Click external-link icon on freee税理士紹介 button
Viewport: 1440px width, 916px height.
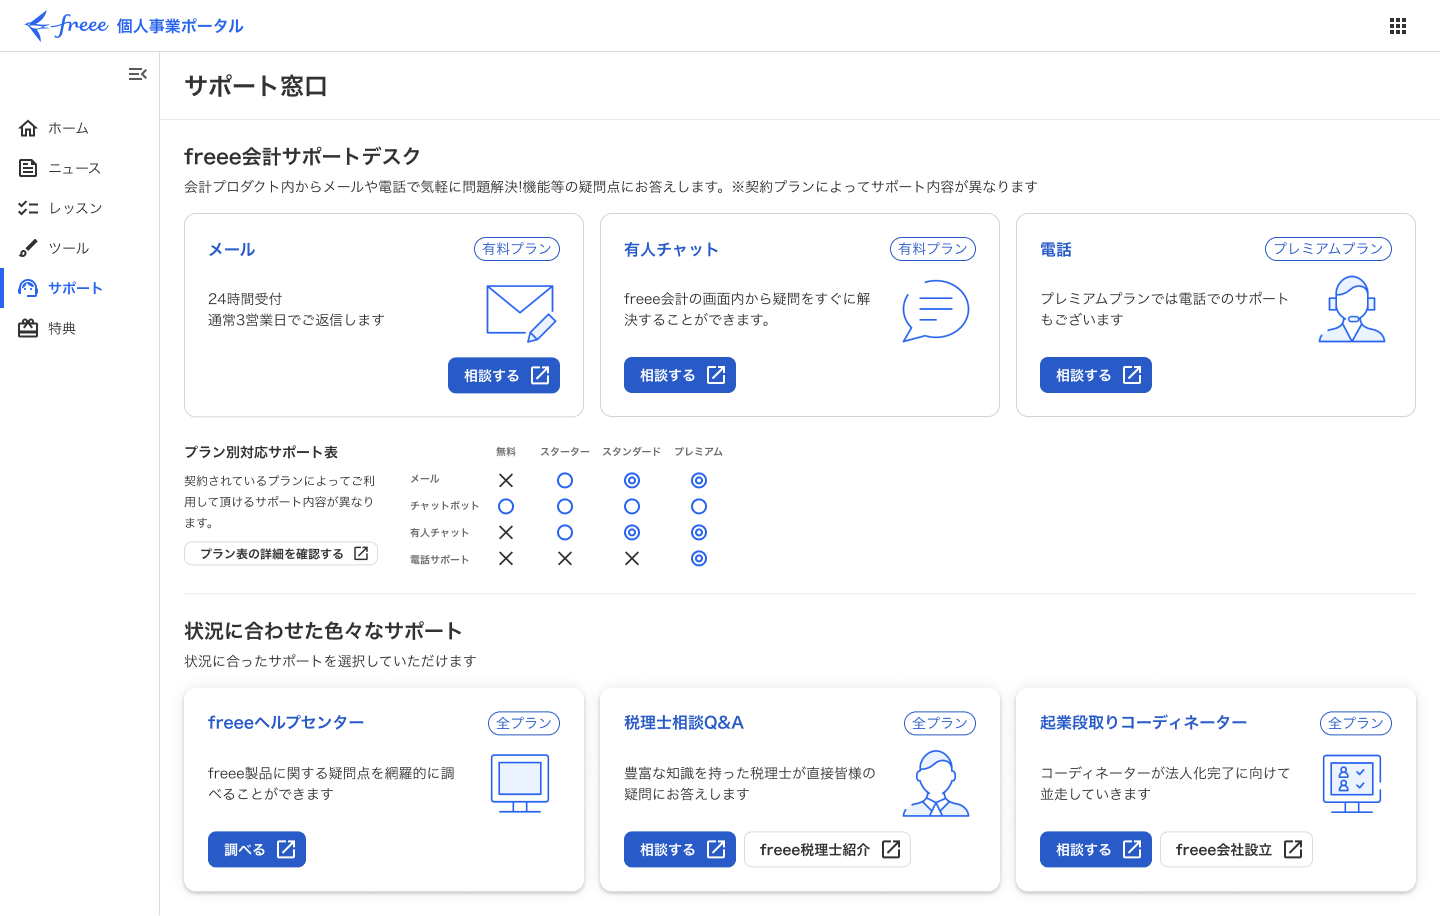(891, 849)
